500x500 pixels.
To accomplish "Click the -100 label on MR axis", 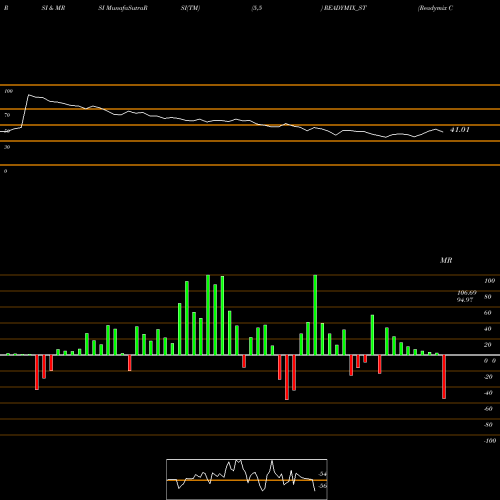I will [x=490, y=441].
